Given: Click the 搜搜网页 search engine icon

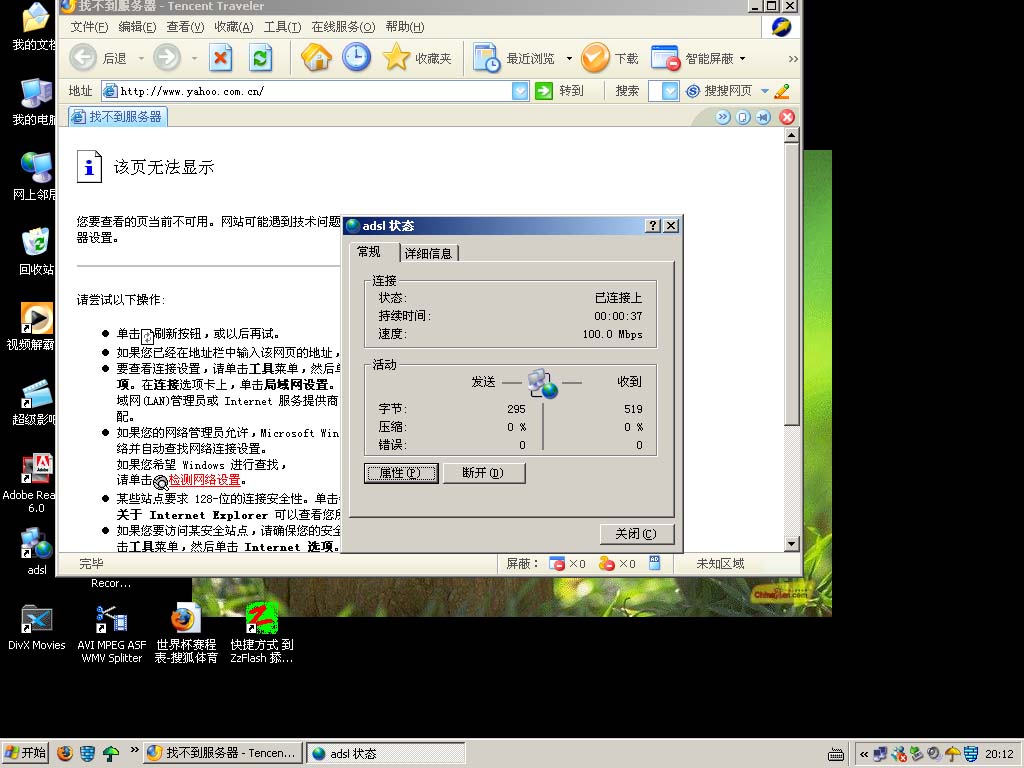Looking at the screenshot, I should (693, 91).
